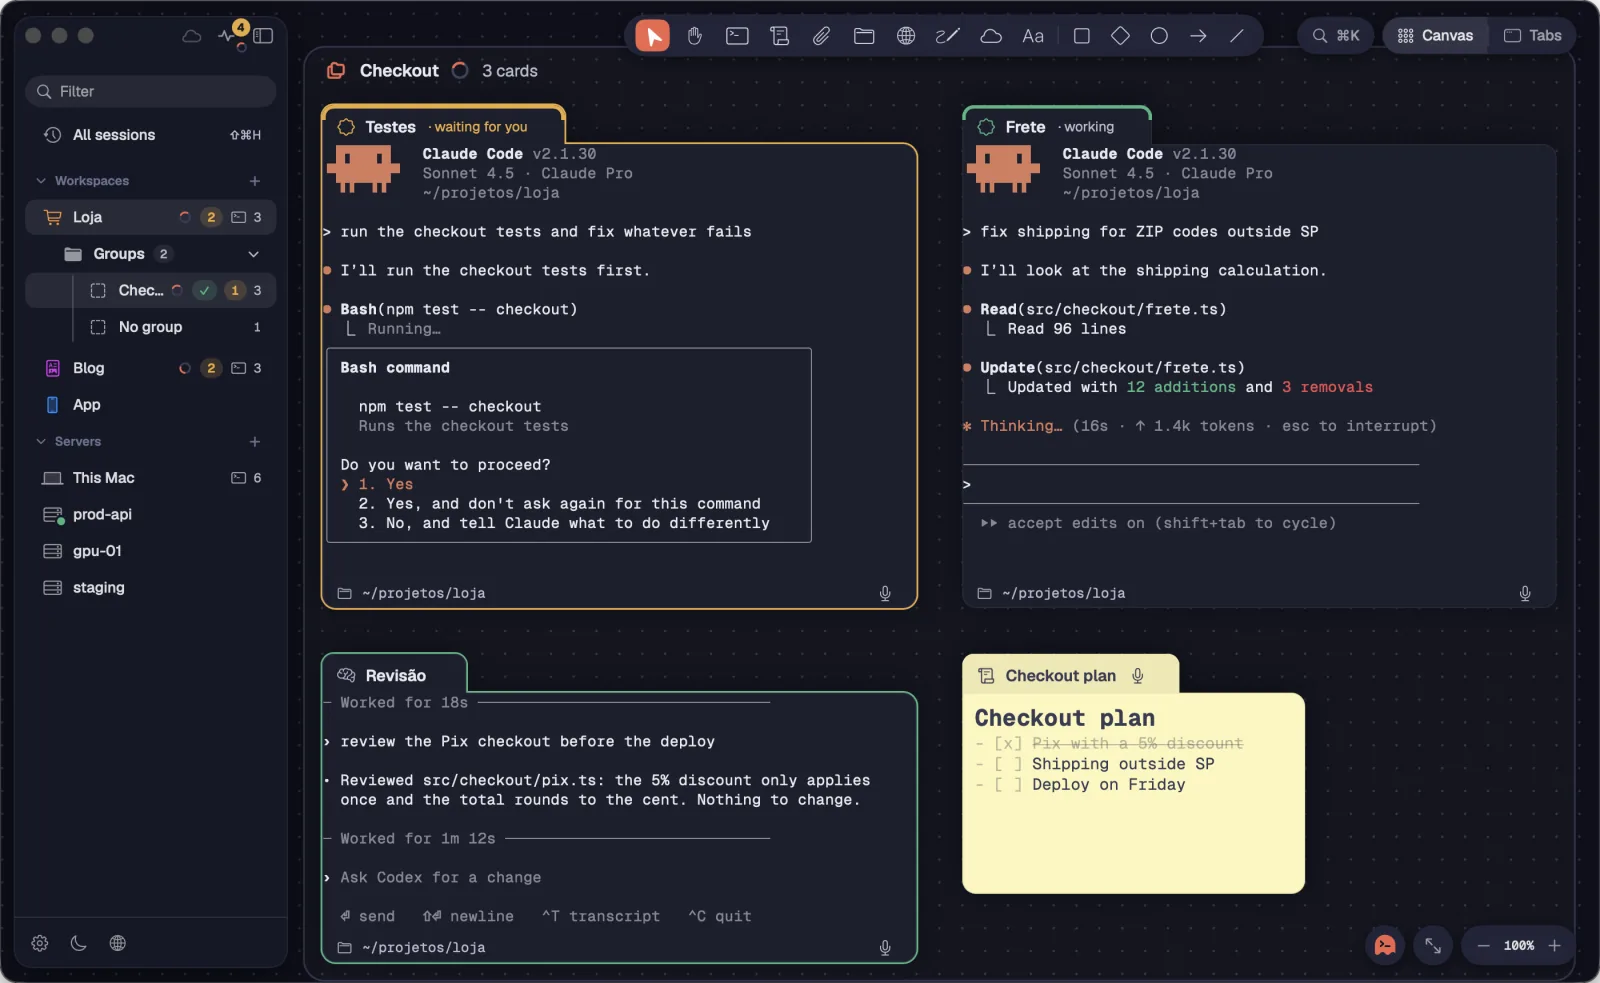
Task: Click the globe browser tool
Action: point(906,36)
